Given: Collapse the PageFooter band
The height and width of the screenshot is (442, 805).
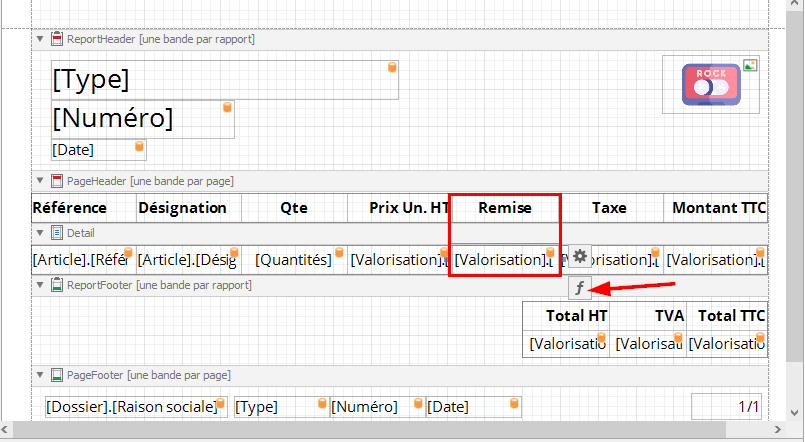Looking at the screenshot, I should tap(41, 375).
